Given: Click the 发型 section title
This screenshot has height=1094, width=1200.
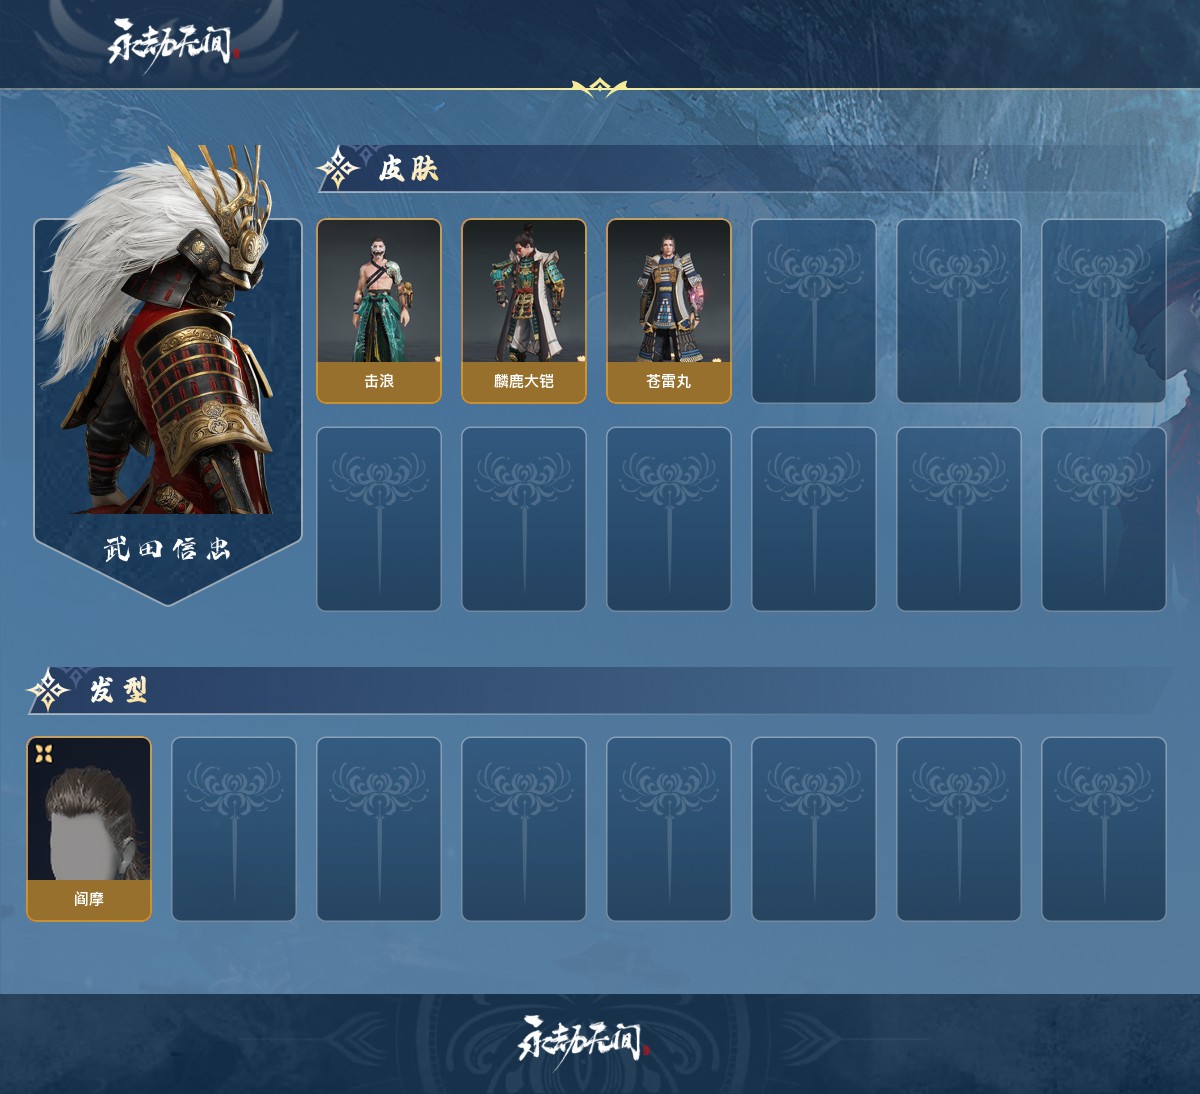Looking at the screenshot, I should (119, 690).
